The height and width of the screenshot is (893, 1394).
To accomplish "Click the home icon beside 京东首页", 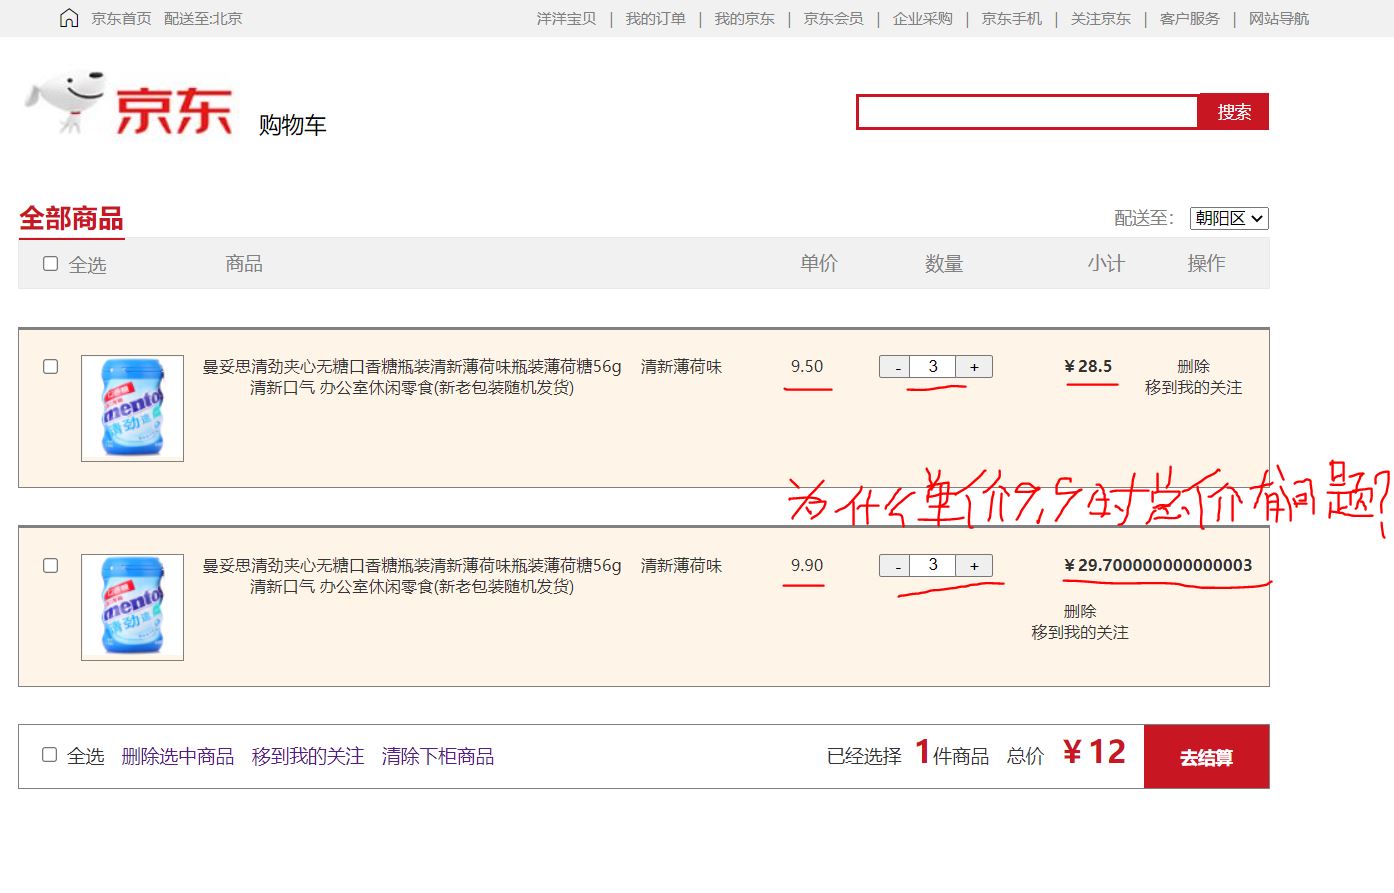I will (x=69, y=18).
